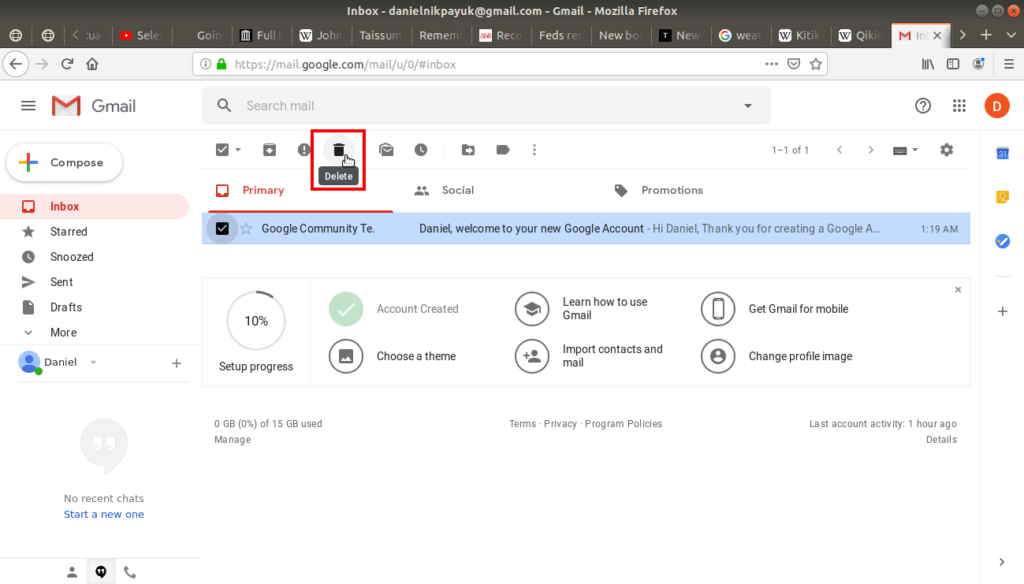
Task: Open Google Keep side panel icon
Action: coord(1002,197)
